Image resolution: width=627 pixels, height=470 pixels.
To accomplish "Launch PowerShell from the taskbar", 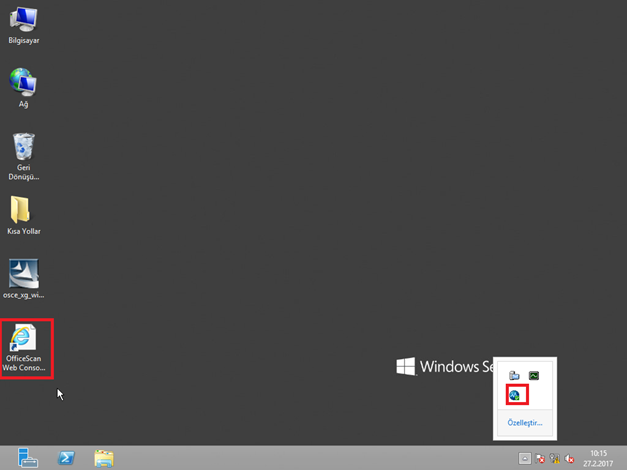I will [66, 458].
